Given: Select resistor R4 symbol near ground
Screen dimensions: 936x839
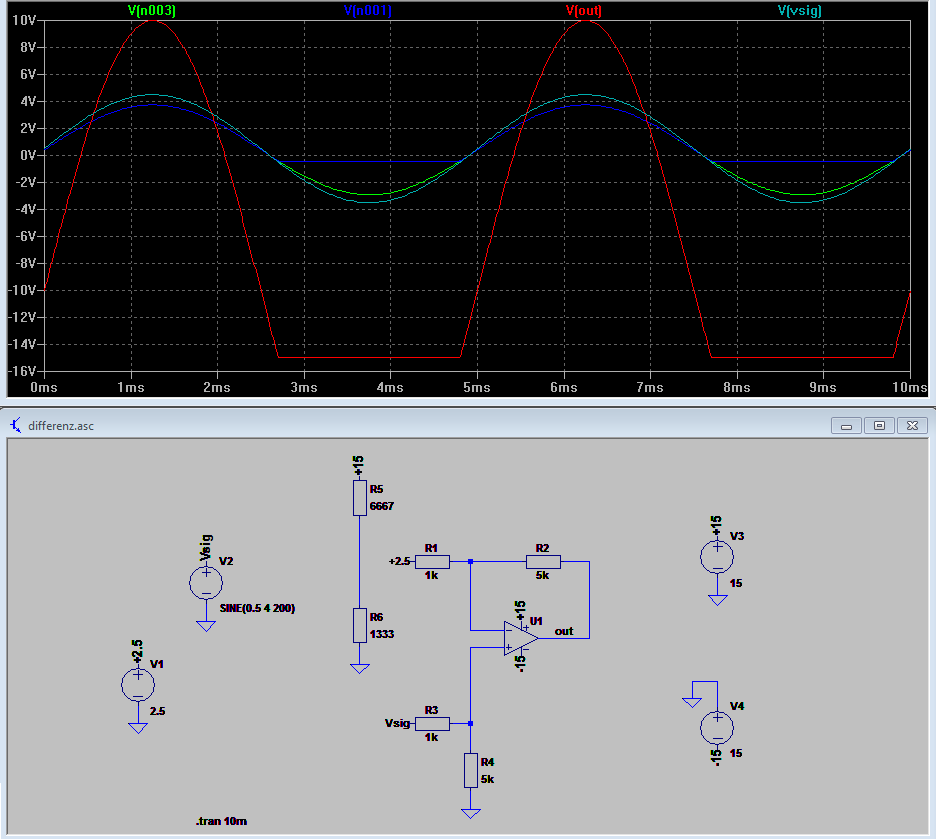Looking at the screenshot, I should [470, 770].
